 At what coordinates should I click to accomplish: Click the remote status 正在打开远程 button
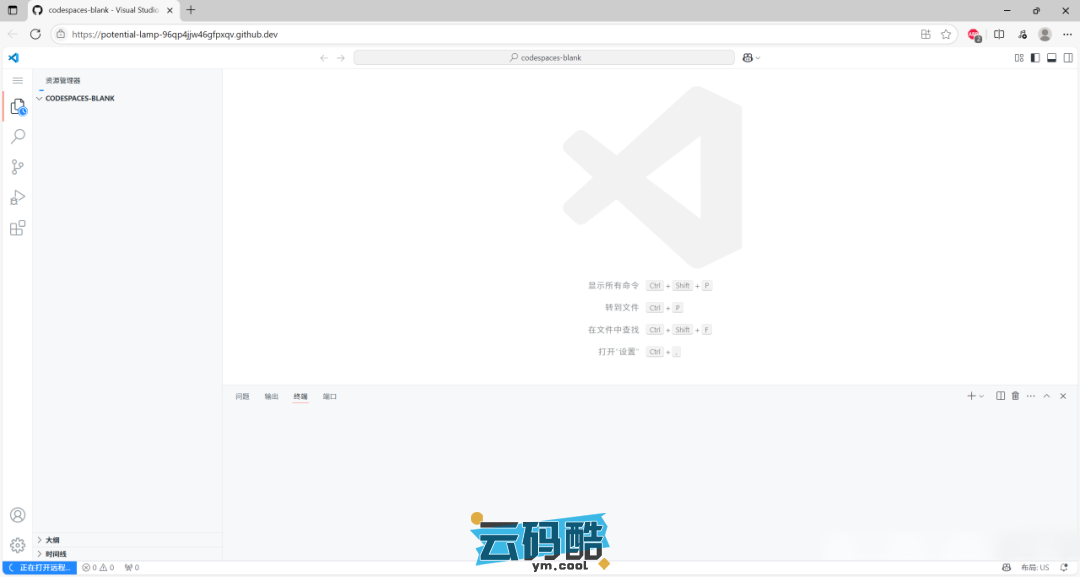tap(40, 567)
